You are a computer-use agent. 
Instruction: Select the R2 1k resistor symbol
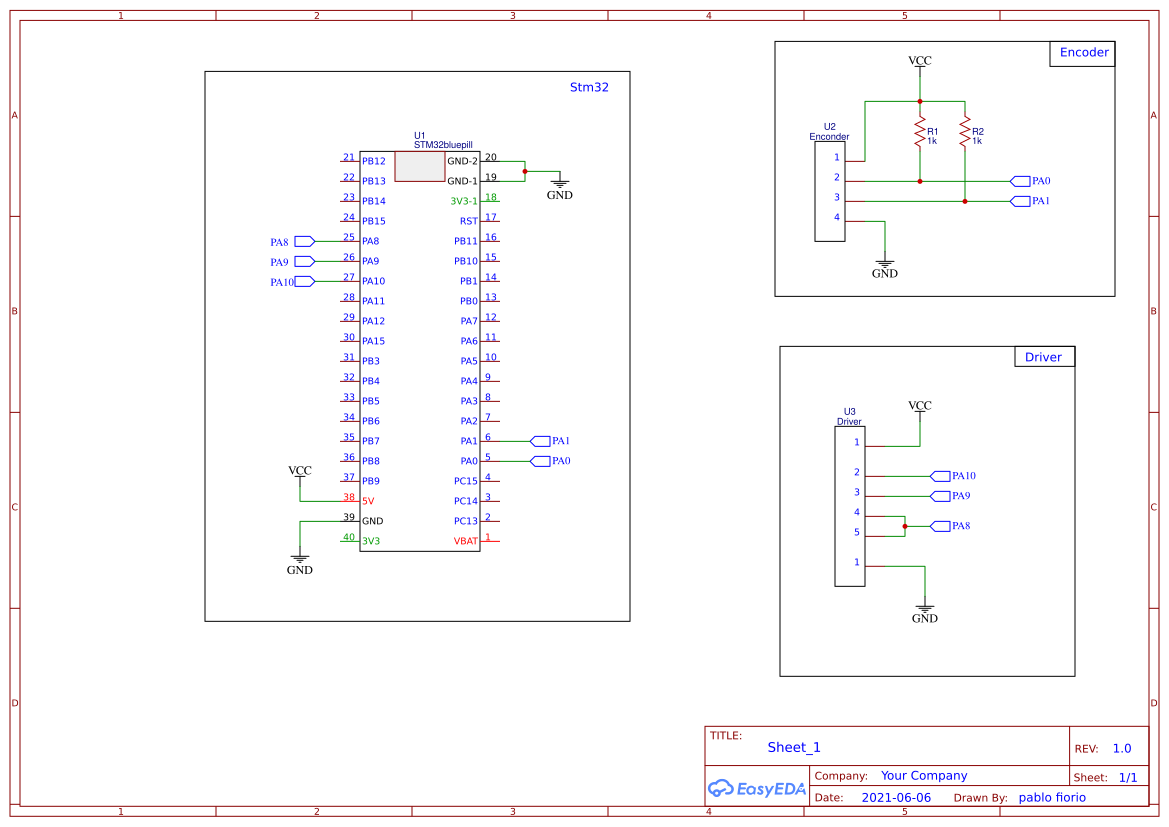[x=965, y=134]
